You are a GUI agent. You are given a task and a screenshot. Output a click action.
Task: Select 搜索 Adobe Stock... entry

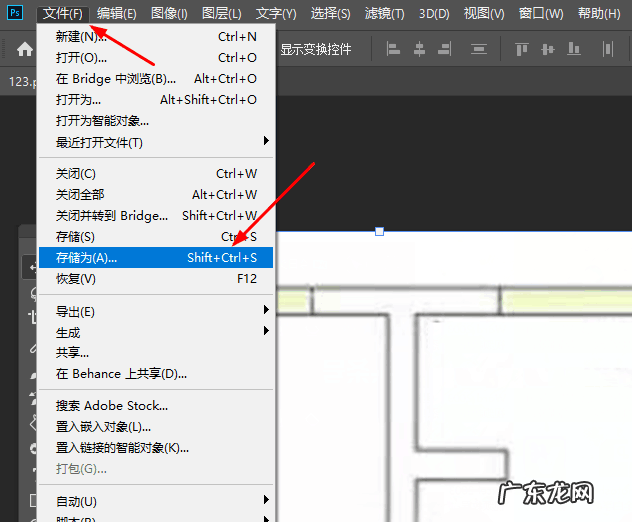coord(156,406)
